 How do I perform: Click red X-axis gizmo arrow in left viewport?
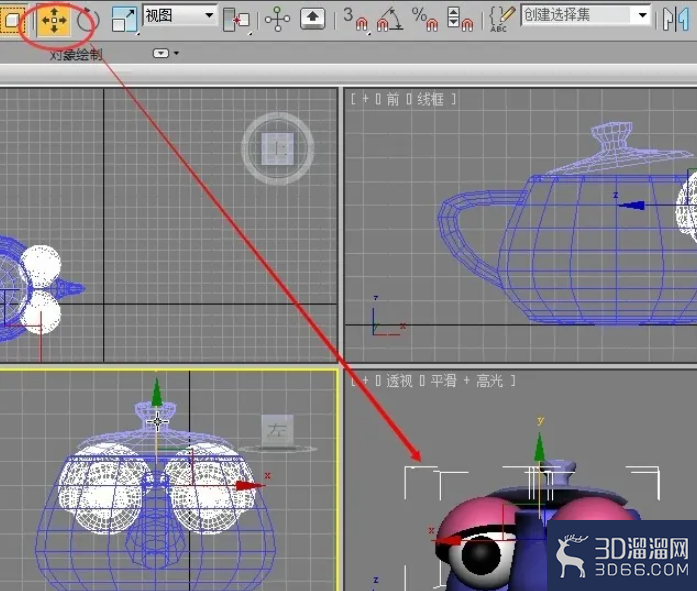[249, 485]
